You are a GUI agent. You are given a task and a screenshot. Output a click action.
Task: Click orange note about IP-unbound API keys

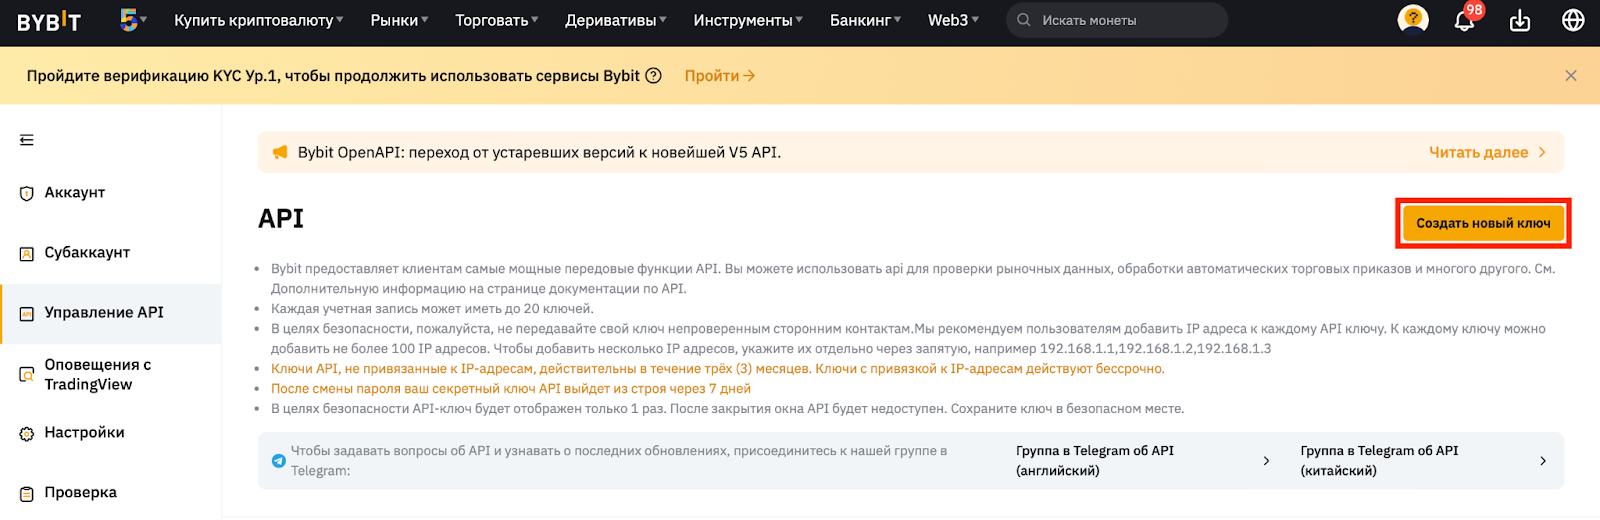pyautogui.click(x=717, y=369)
